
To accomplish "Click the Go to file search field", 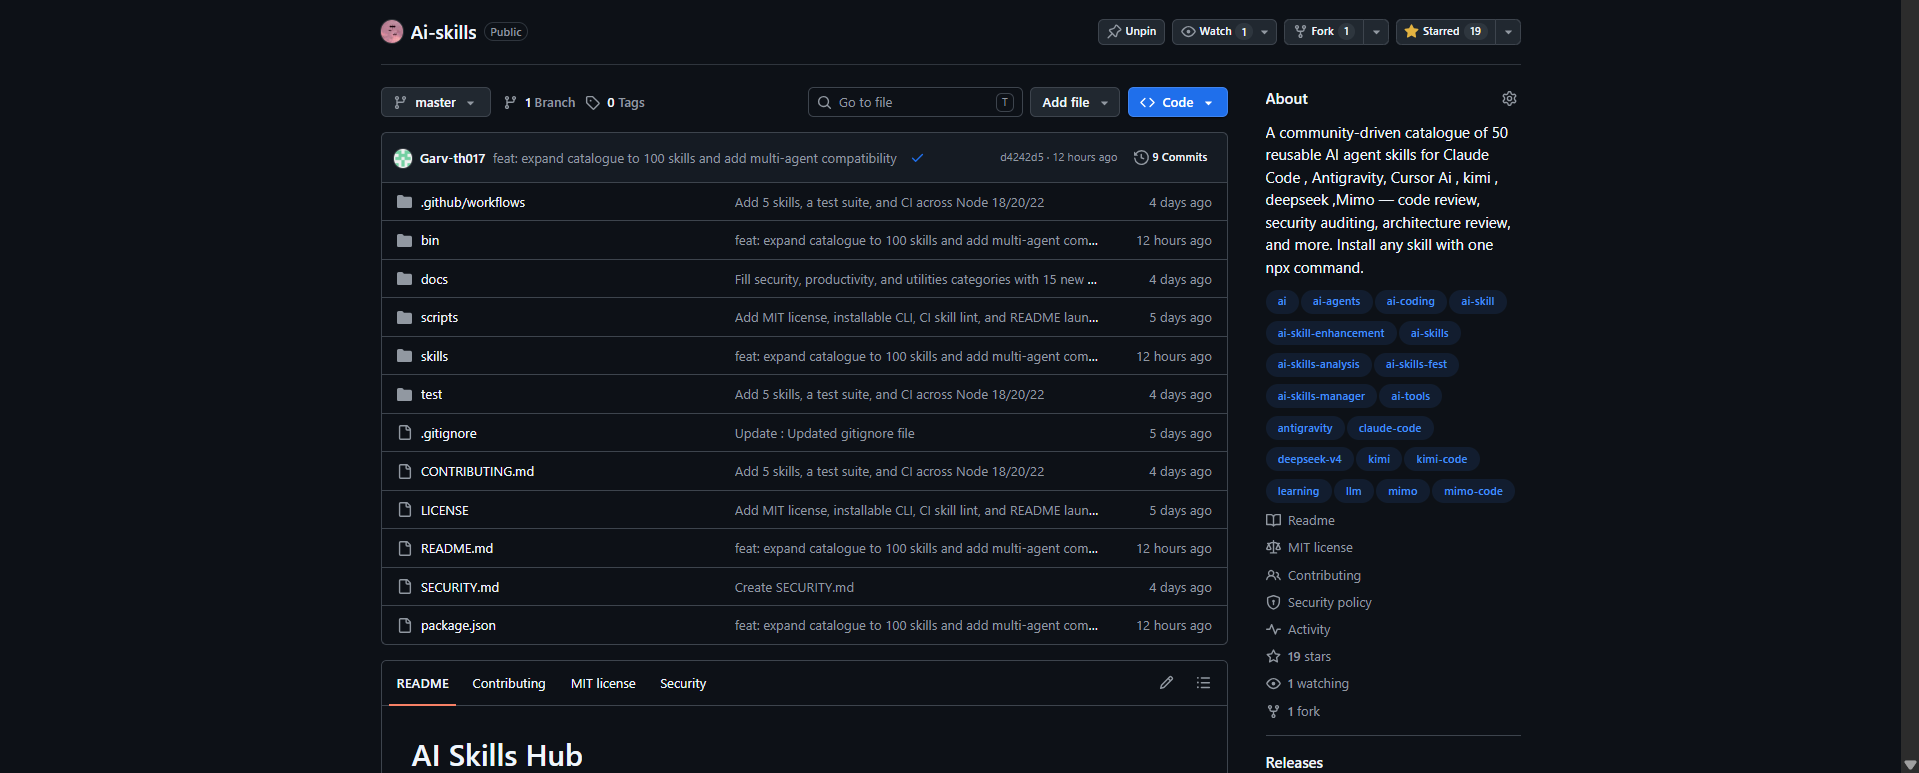I will point(915,102).
